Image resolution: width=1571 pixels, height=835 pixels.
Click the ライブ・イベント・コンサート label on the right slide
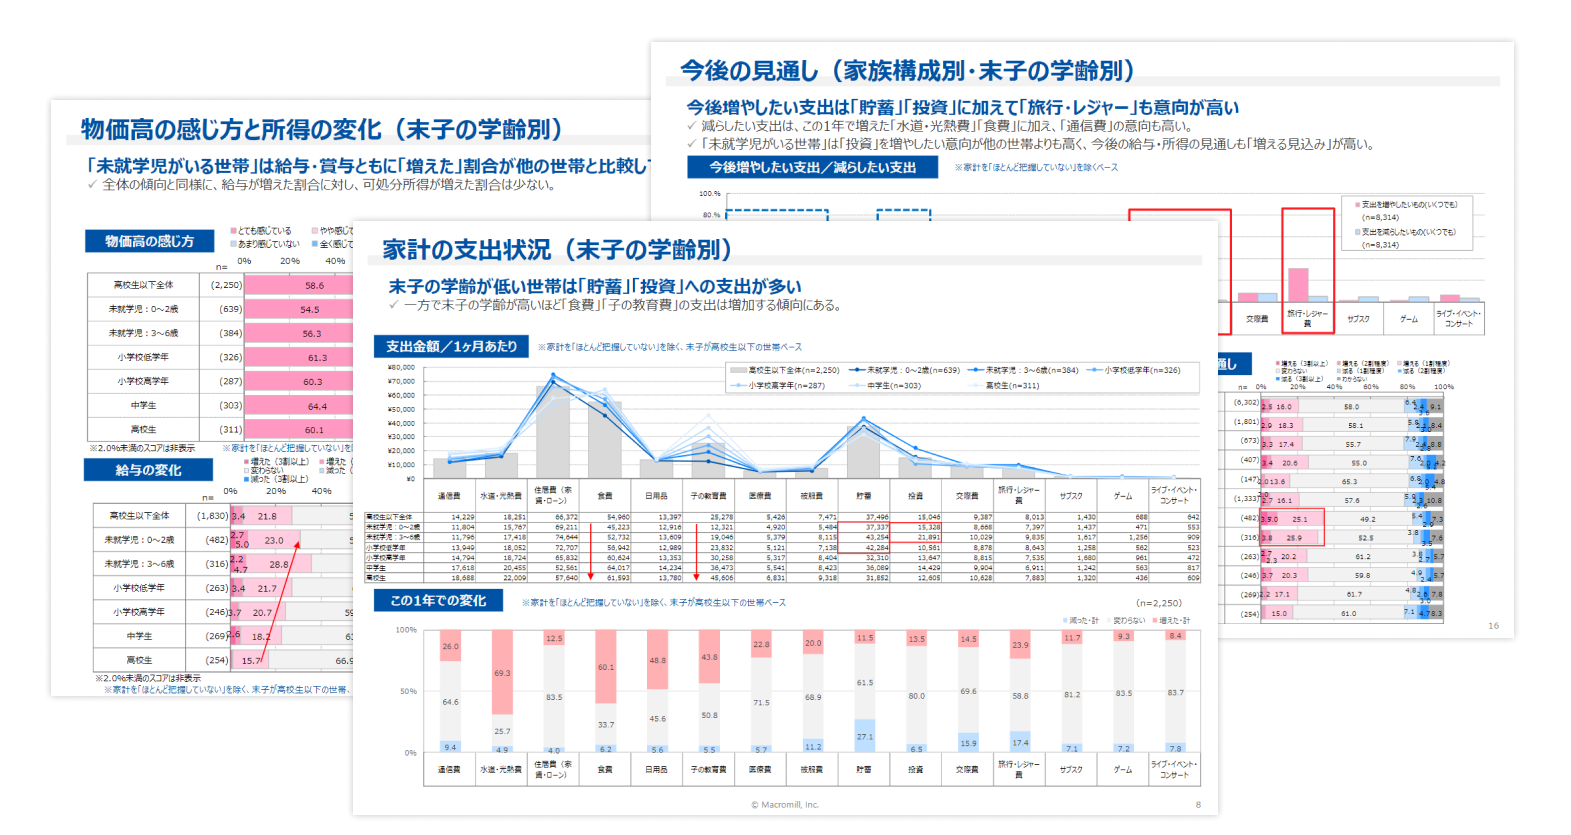coord(1459,319)
